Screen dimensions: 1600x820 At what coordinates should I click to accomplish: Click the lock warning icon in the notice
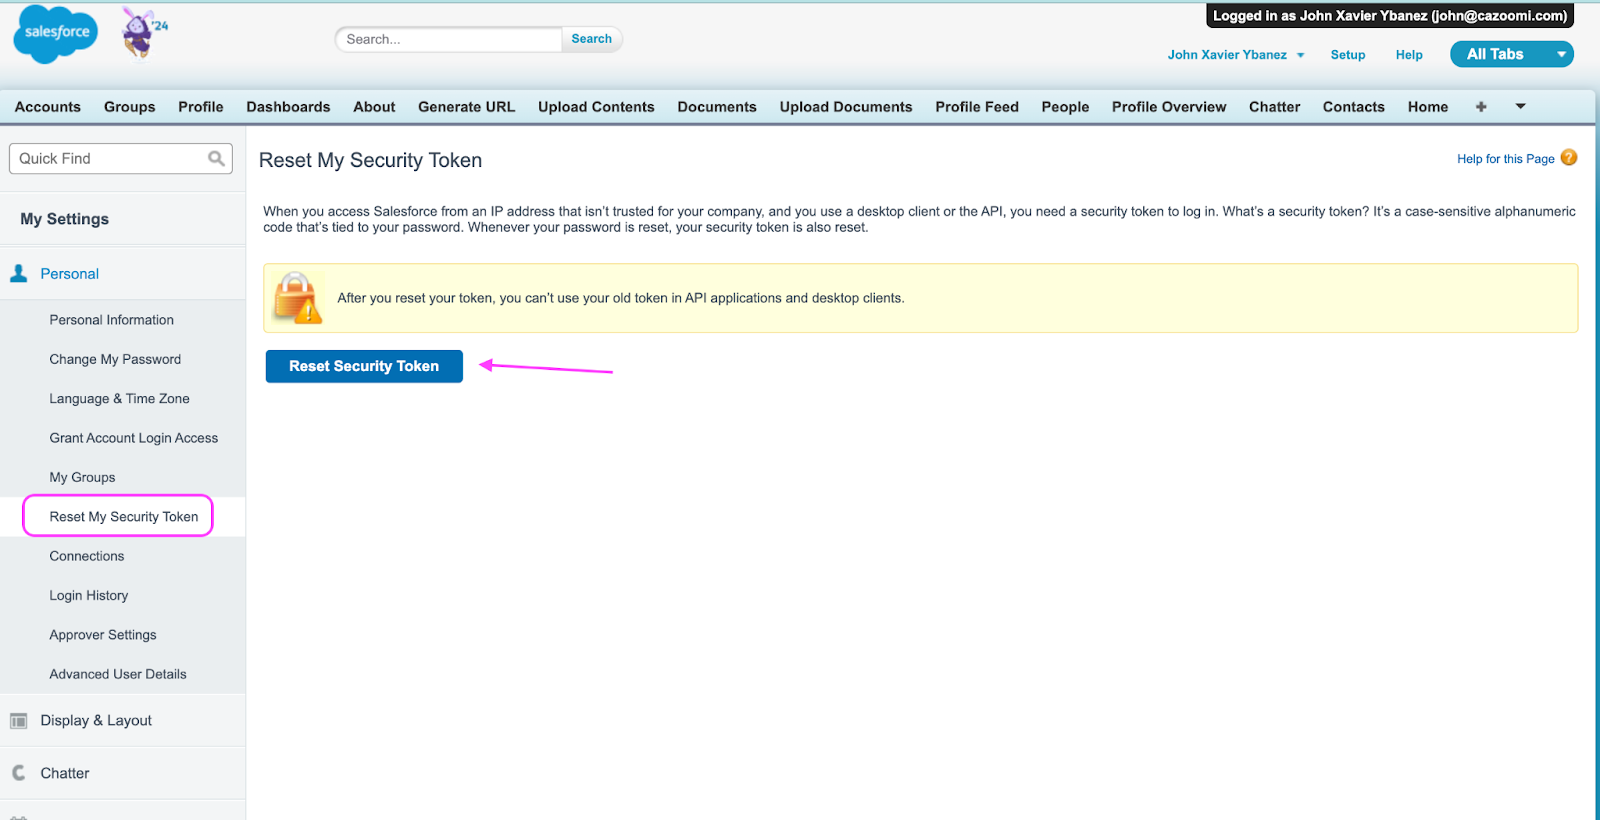(x=297, y=298)
